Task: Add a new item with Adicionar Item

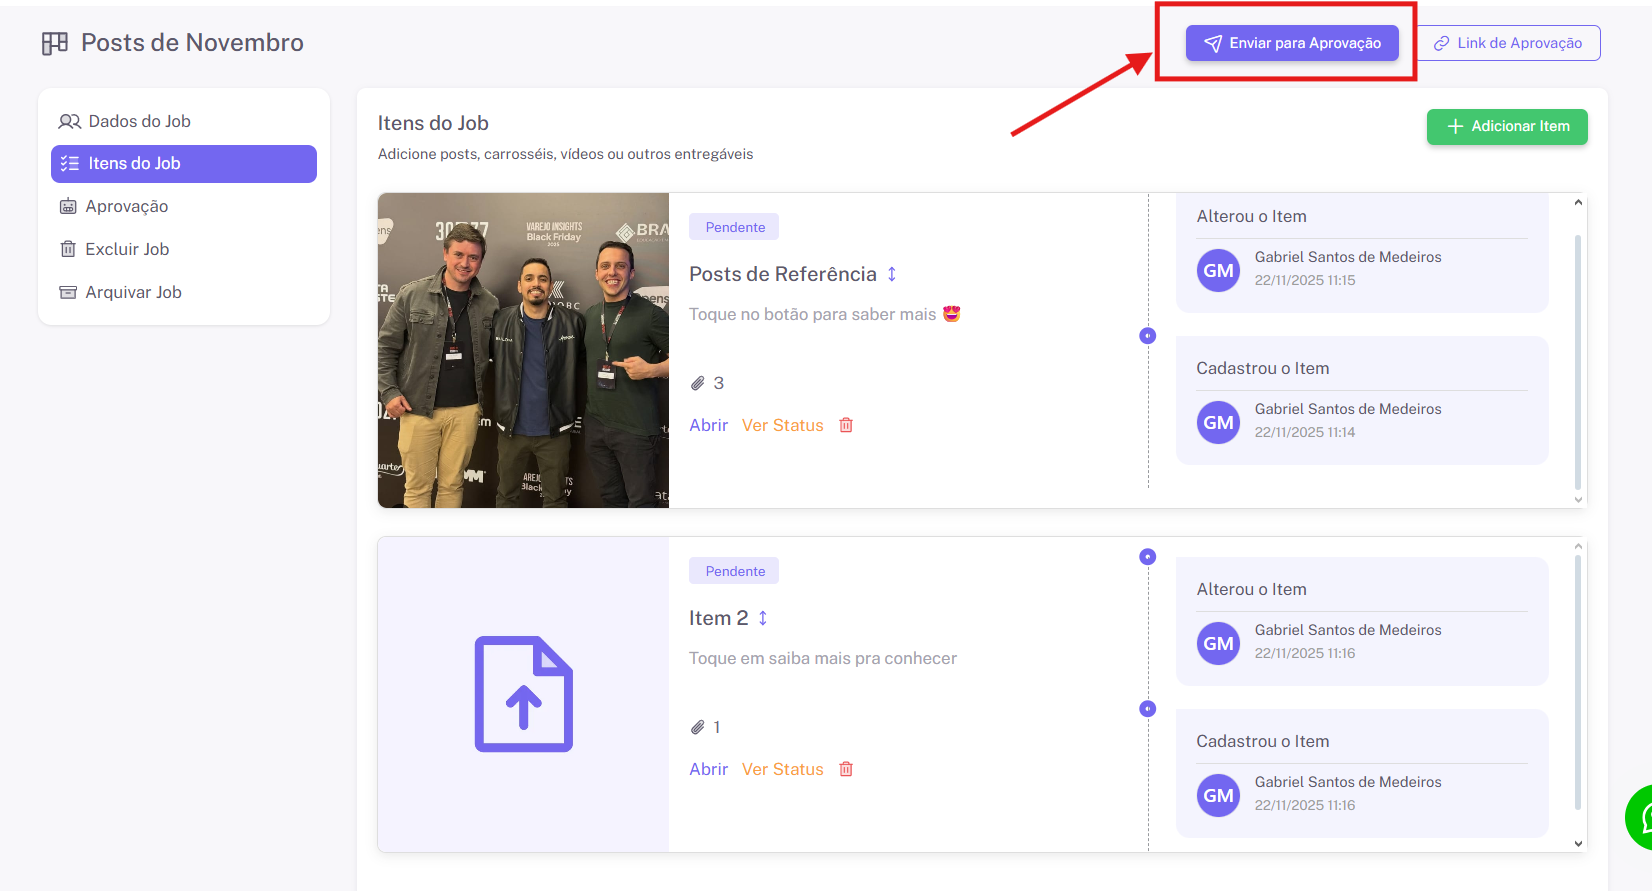Action: coord(1506,127)
